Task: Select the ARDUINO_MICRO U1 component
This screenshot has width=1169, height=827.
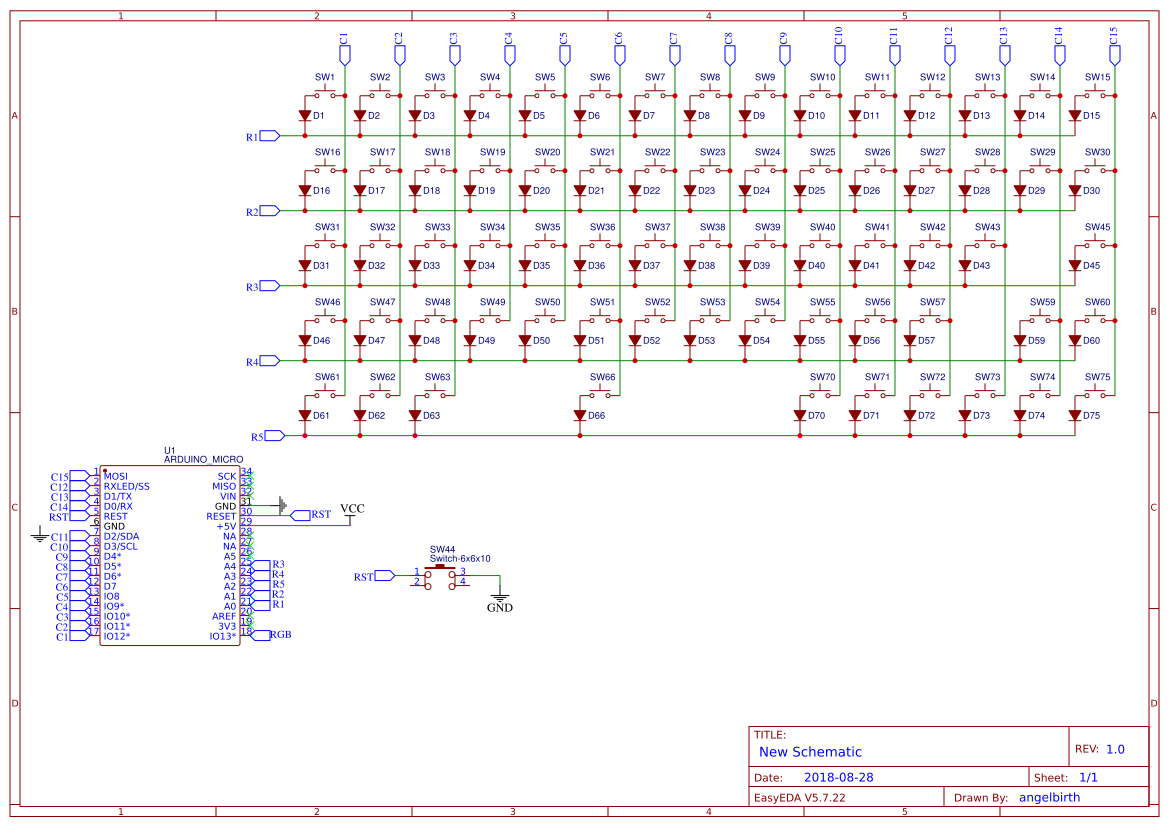Action: 170,555
